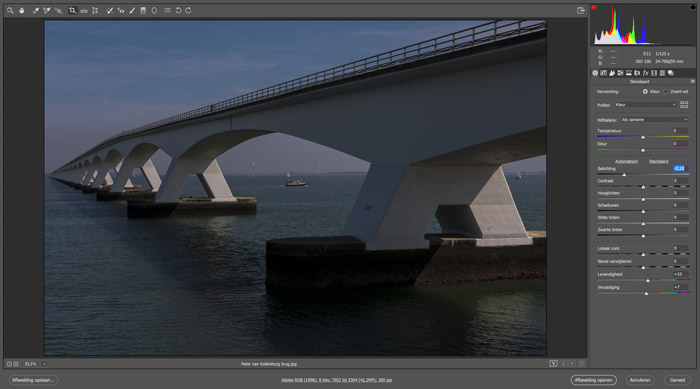700x389 pixels.
Task: Open the HSL adjustments panel tab
Action: coord(620,73)
